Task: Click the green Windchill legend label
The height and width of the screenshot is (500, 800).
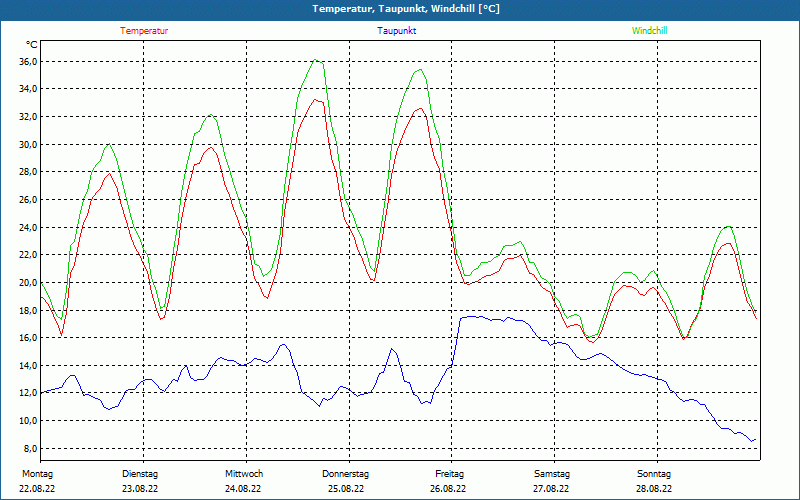Action: pos(649,31)
